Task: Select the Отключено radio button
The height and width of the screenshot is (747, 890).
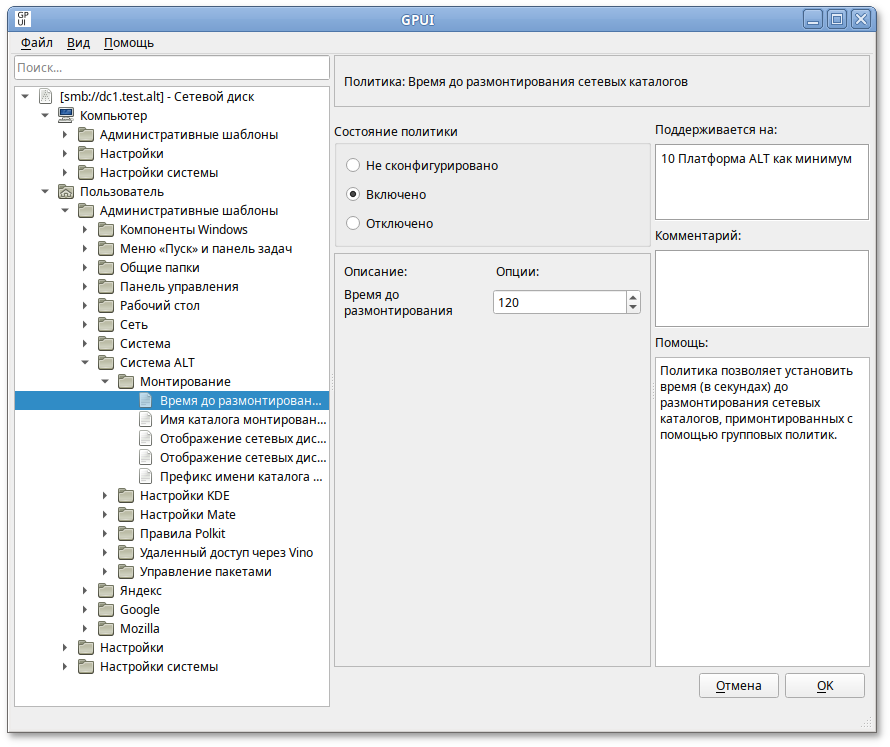Action: [353, 223]
